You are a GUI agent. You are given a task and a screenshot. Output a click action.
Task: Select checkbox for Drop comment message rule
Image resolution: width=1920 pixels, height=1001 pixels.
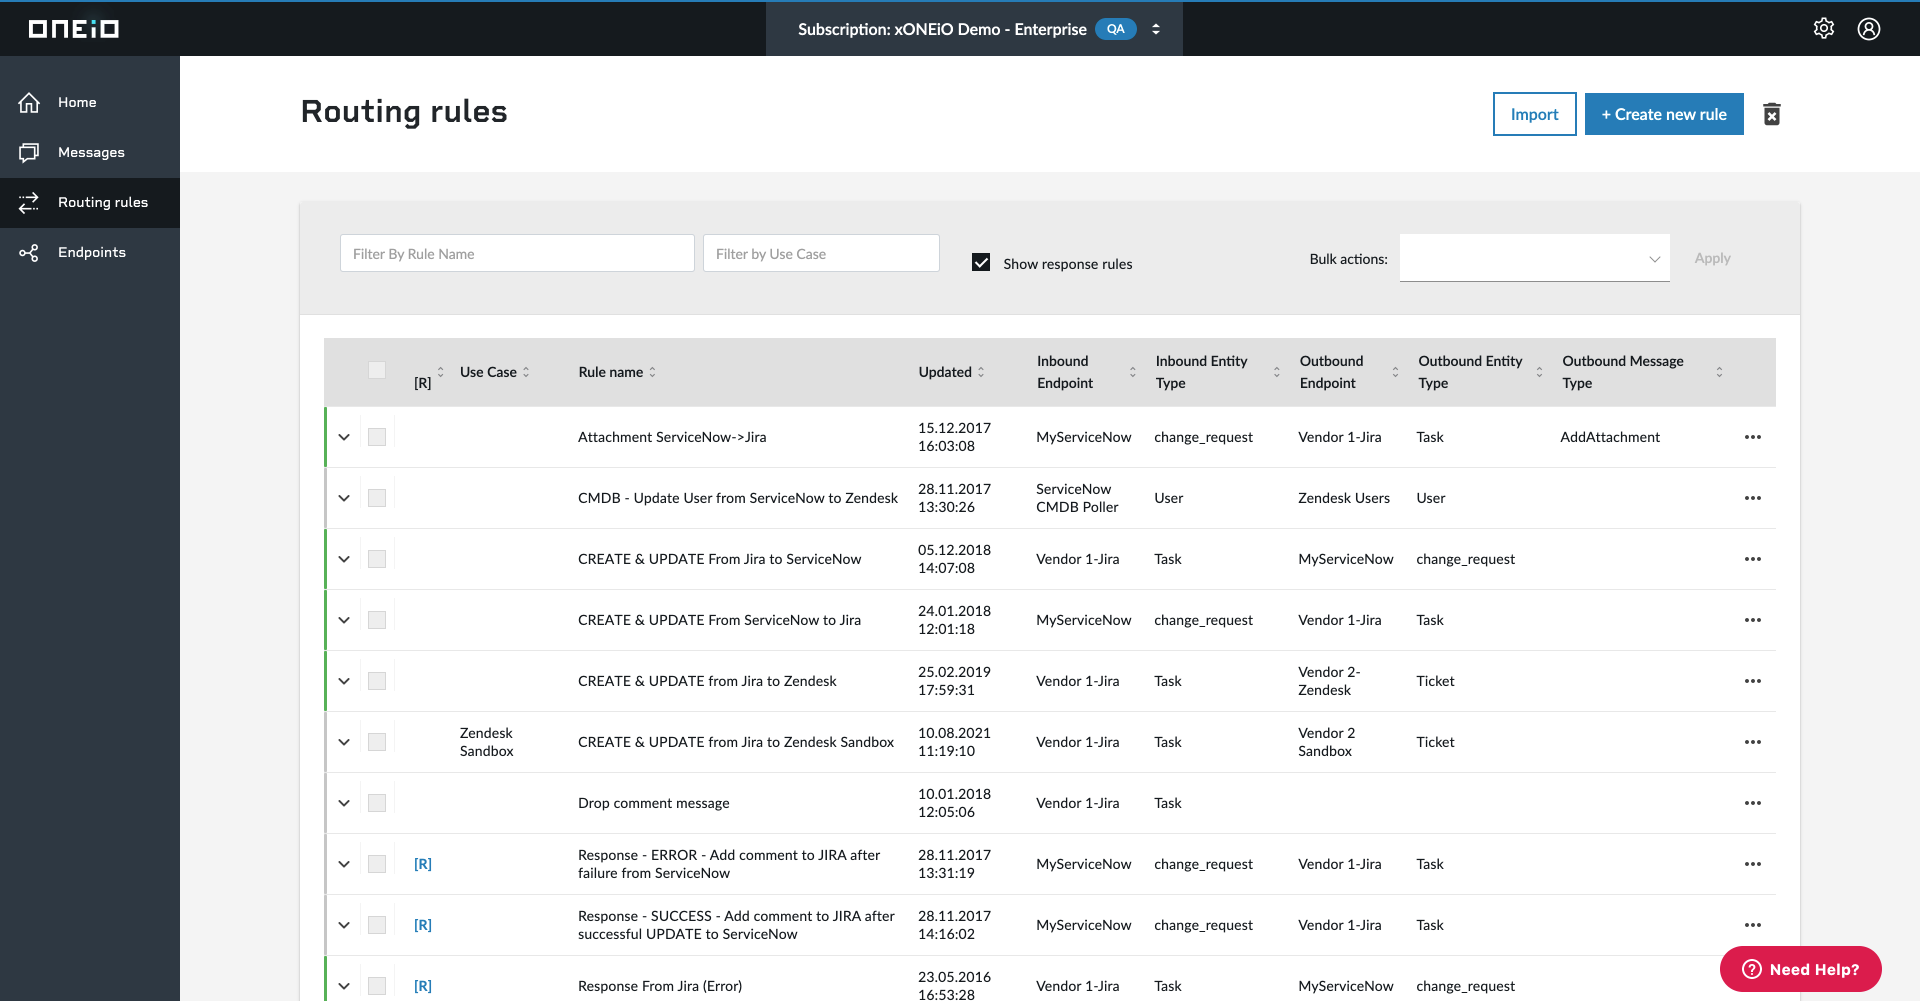[377, 803]
